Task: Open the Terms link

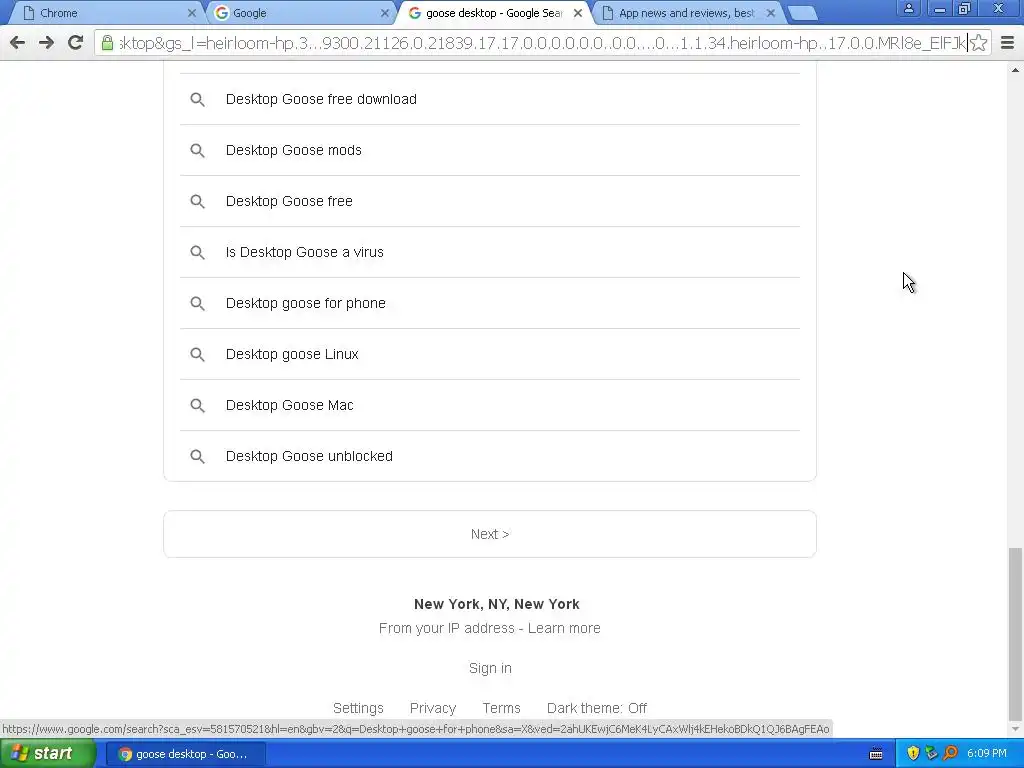Action: point(502,708)
